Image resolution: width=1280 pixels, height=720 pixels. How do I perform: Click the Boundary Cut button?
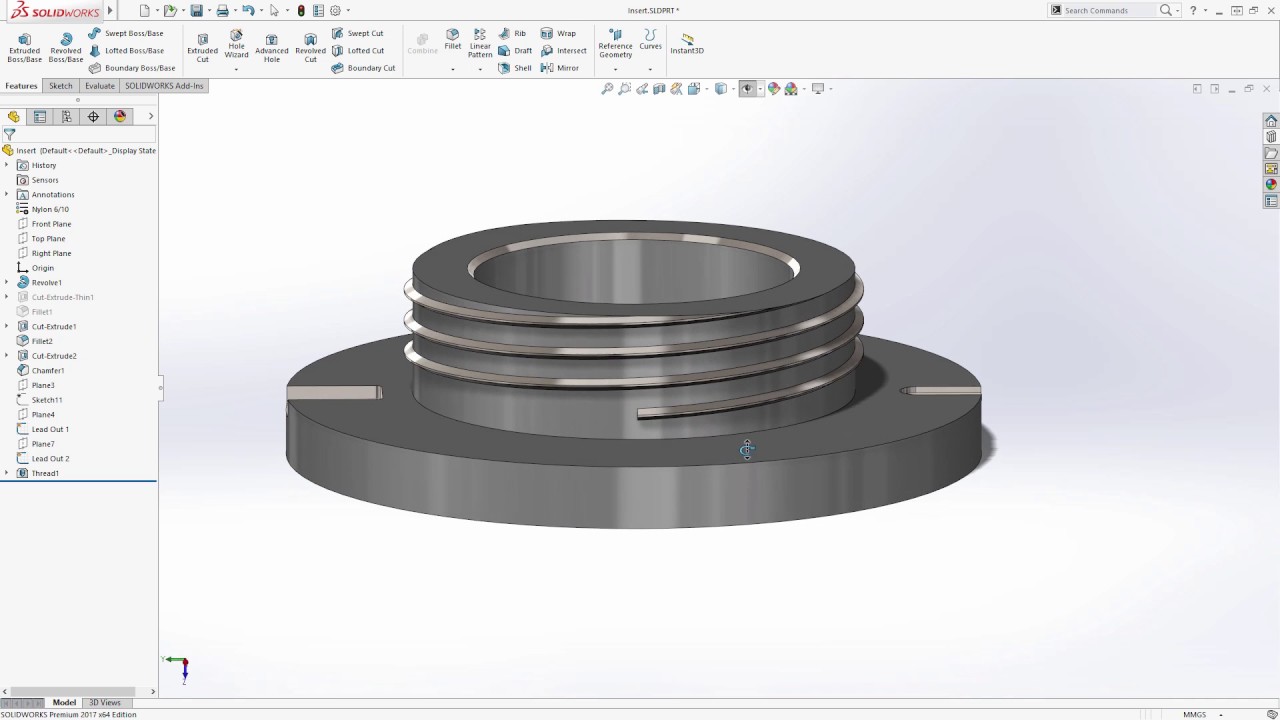pos(364,68)
